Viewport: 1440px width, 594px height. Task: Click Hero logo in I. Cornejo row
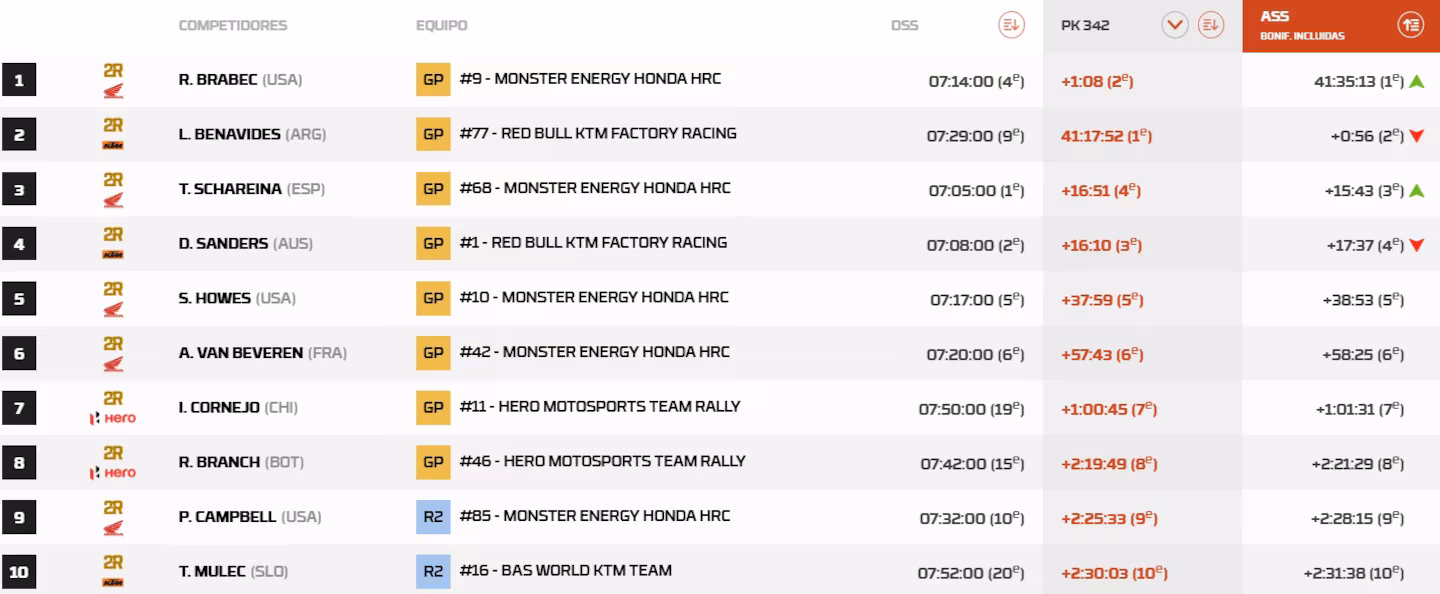coord(113,418)
